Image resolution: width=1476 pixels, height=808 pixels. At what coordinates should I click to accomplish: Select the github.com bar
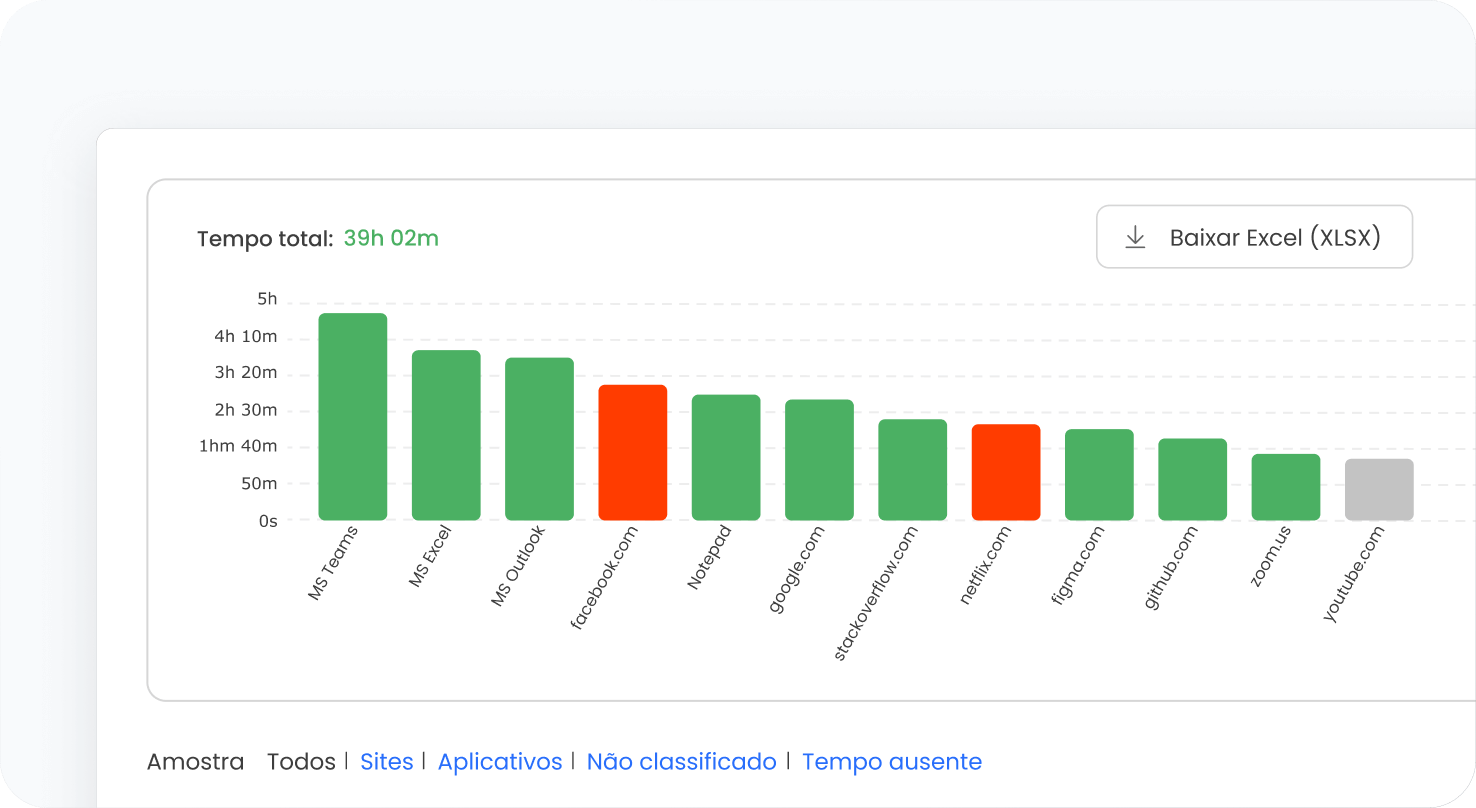pos(1193,479)
